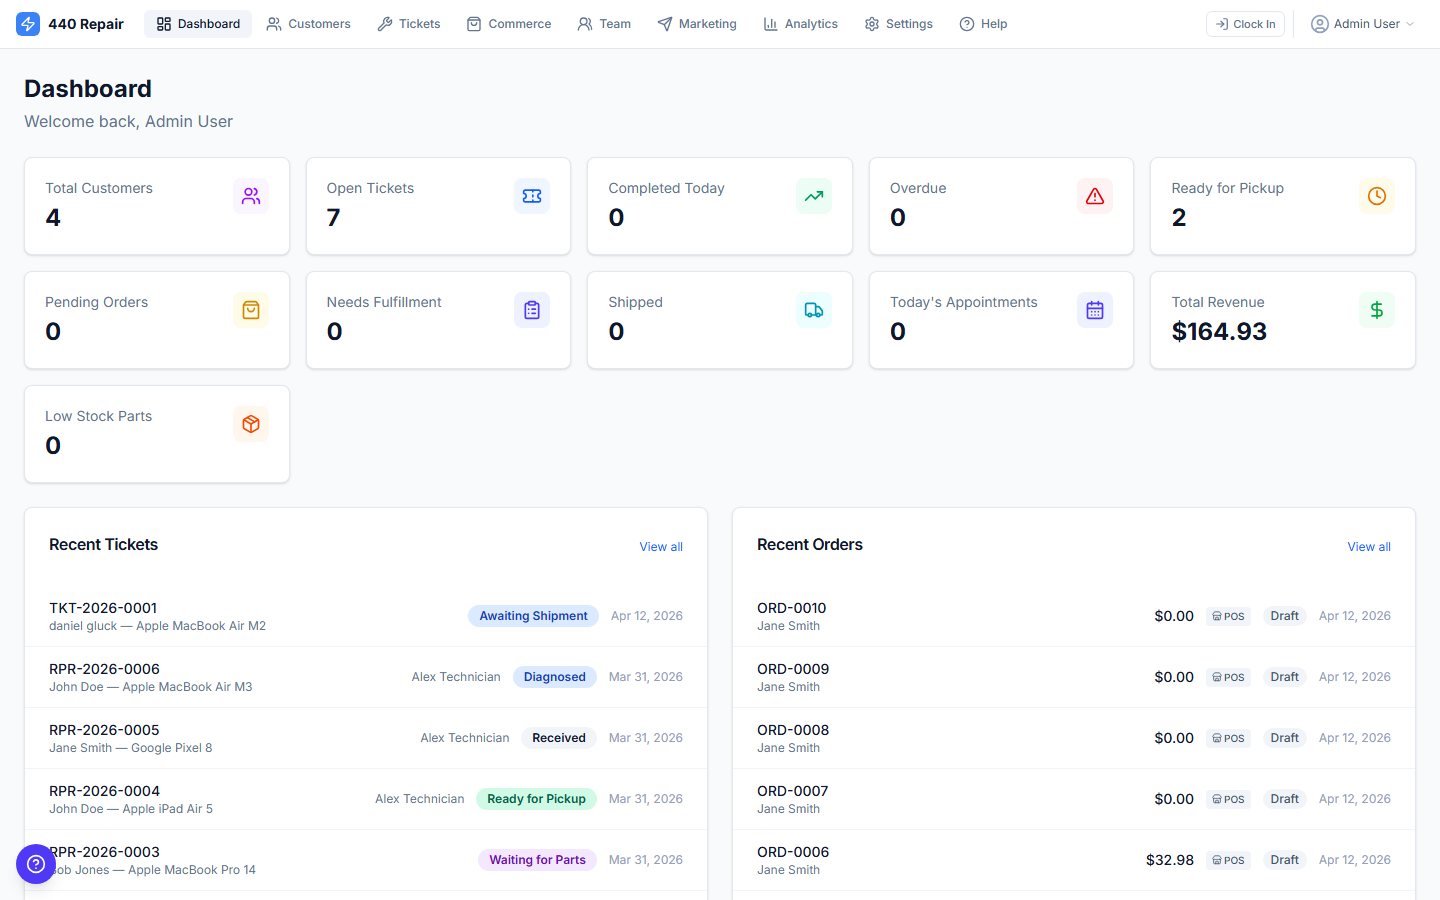Viewport: 1440px width, 900px height.
Task: Click the Total Customers people icon
Action: pyautogui.click(x=251, y=196)
